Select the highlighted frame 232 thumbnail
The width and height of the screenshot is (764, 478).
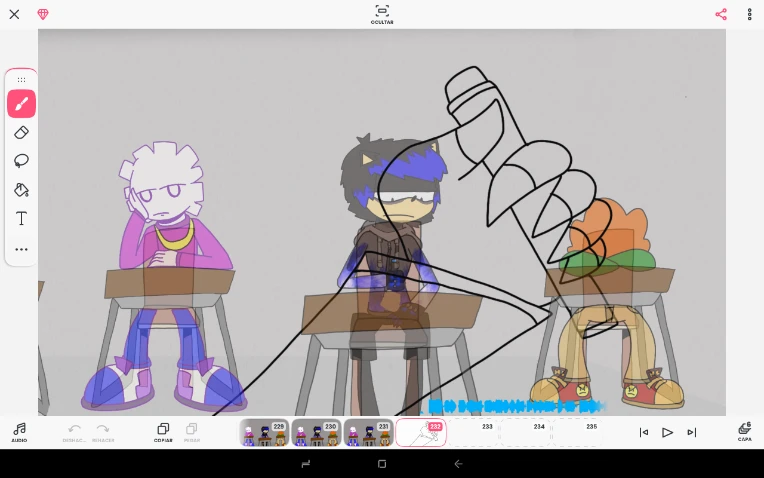click(x=421, y=433)
